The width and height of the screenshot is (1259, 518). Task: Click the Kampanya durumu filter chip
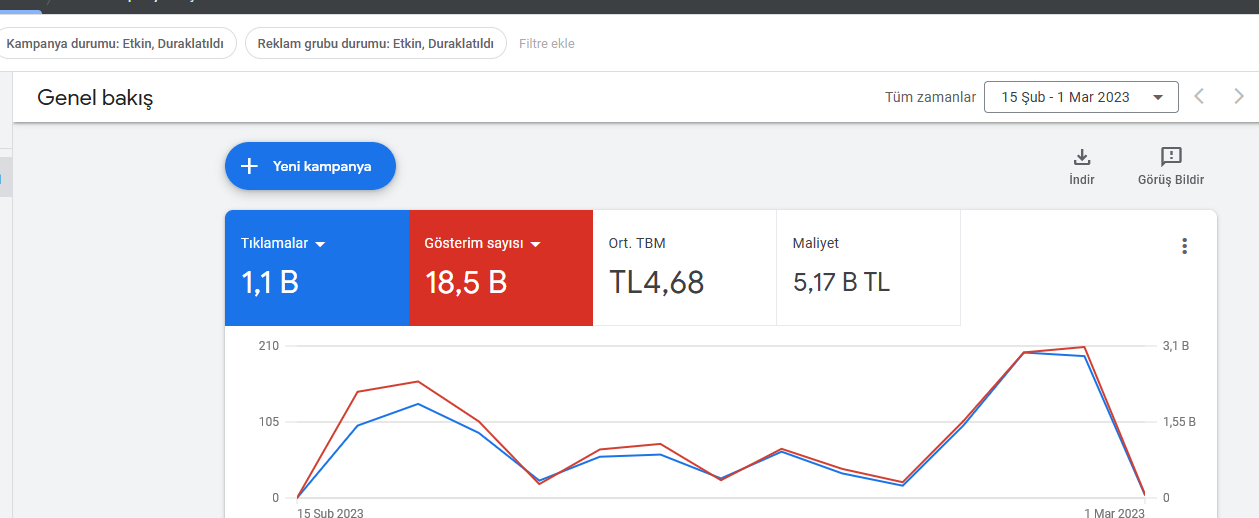115,44
